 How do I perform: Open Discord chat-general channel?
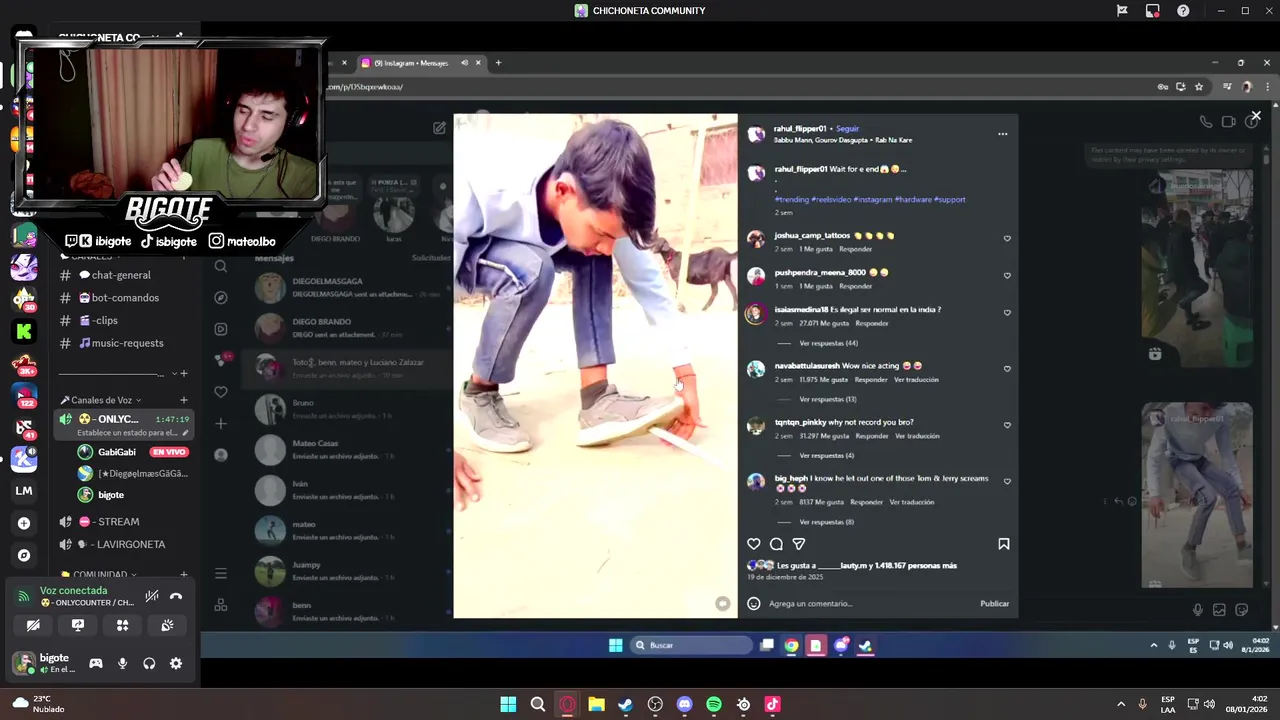[122, 275]
